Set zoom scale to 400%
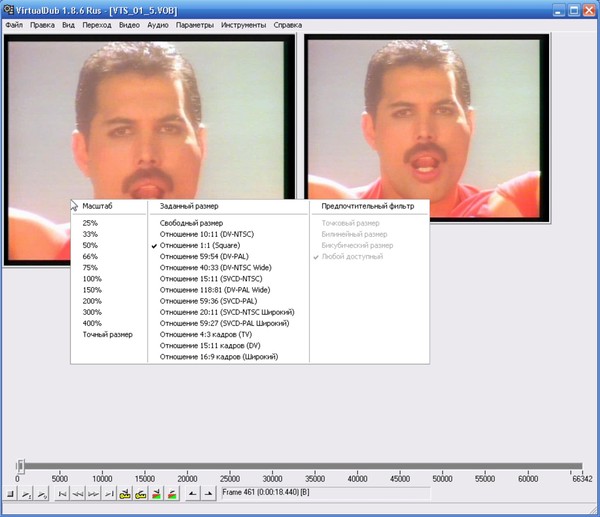 pyautogui.click(x=92, y=323)
